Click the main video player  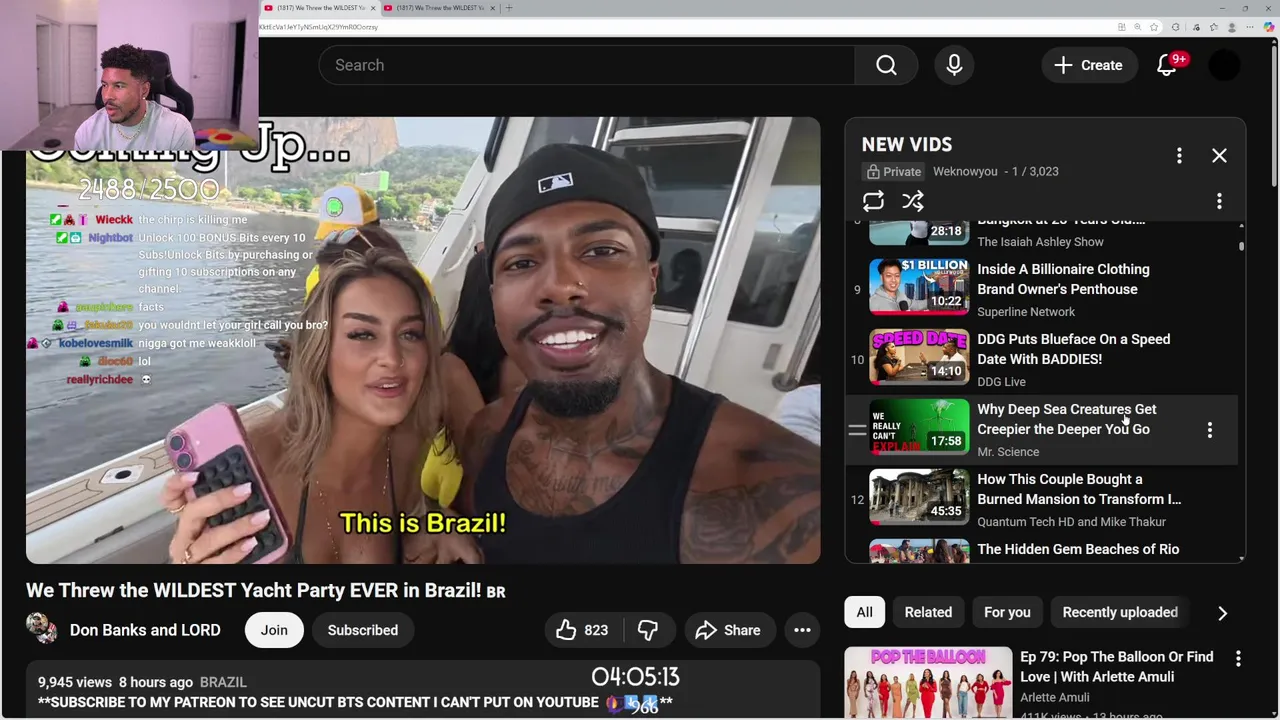point(423,340)
